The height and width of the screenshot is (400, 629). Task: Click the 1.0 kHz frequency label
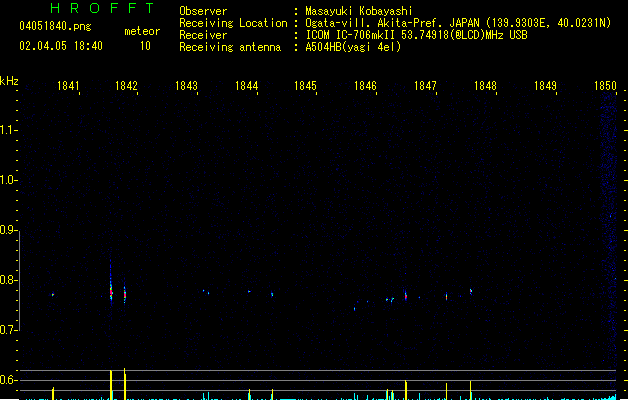tap(8, 180)
